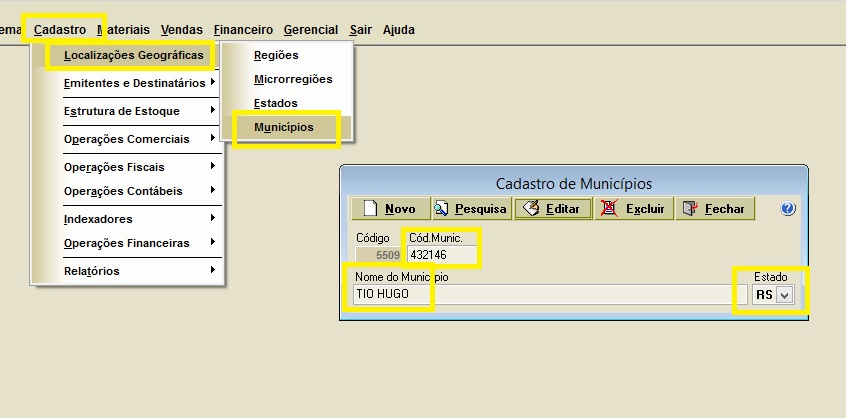Click the Nome do Município field
Screen dimensions: 846x418
pyautogui.click(x=550, y=294)
